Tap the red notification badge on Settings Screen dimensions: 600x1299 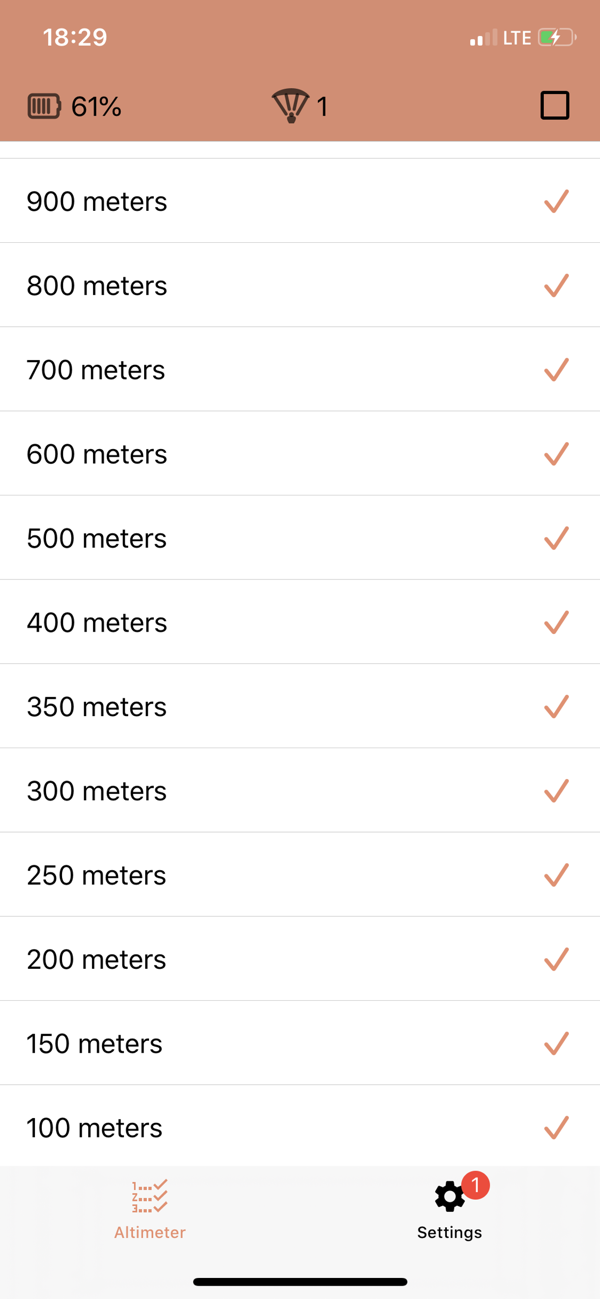click(476, 1184)
